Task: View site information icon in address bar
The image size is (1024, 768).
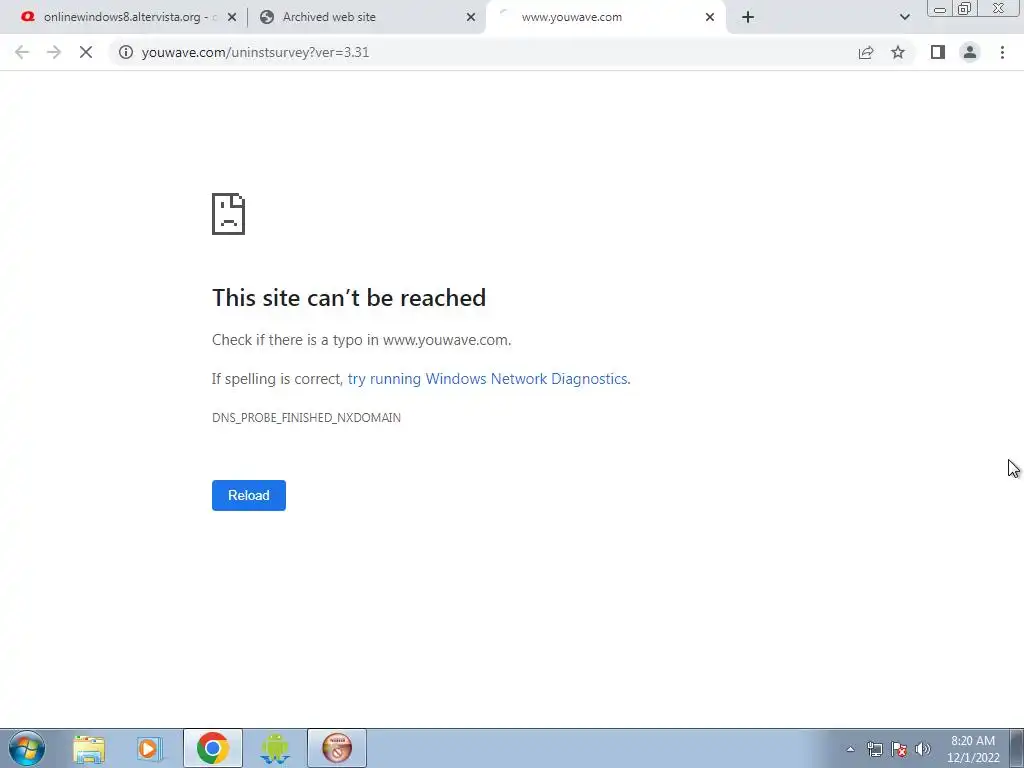Action: pos(126,52)
